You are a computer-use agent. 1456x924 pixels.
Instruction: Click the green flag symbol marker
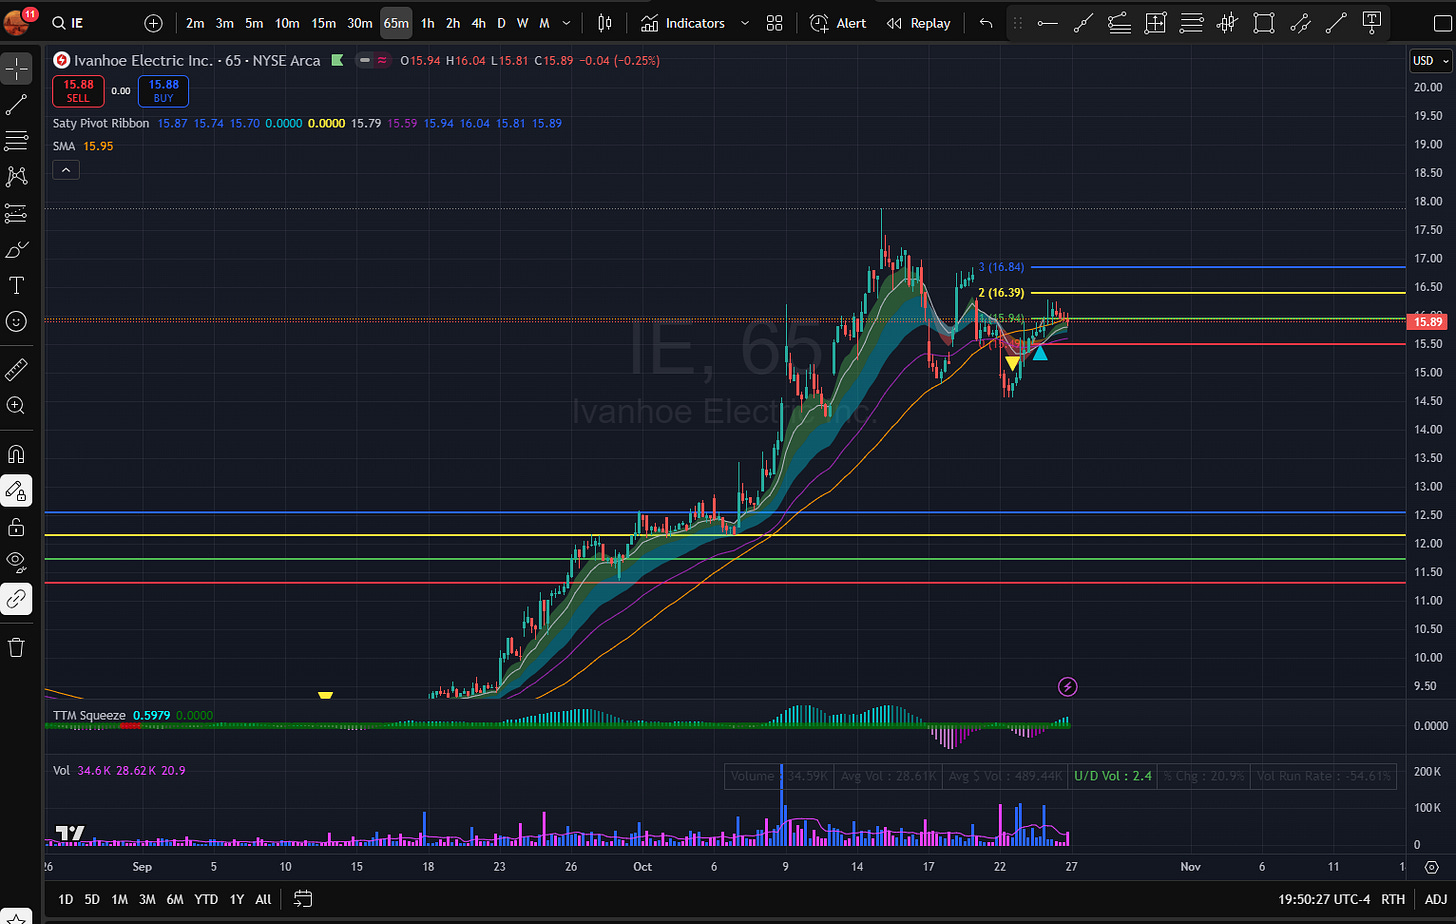point(337,60)
